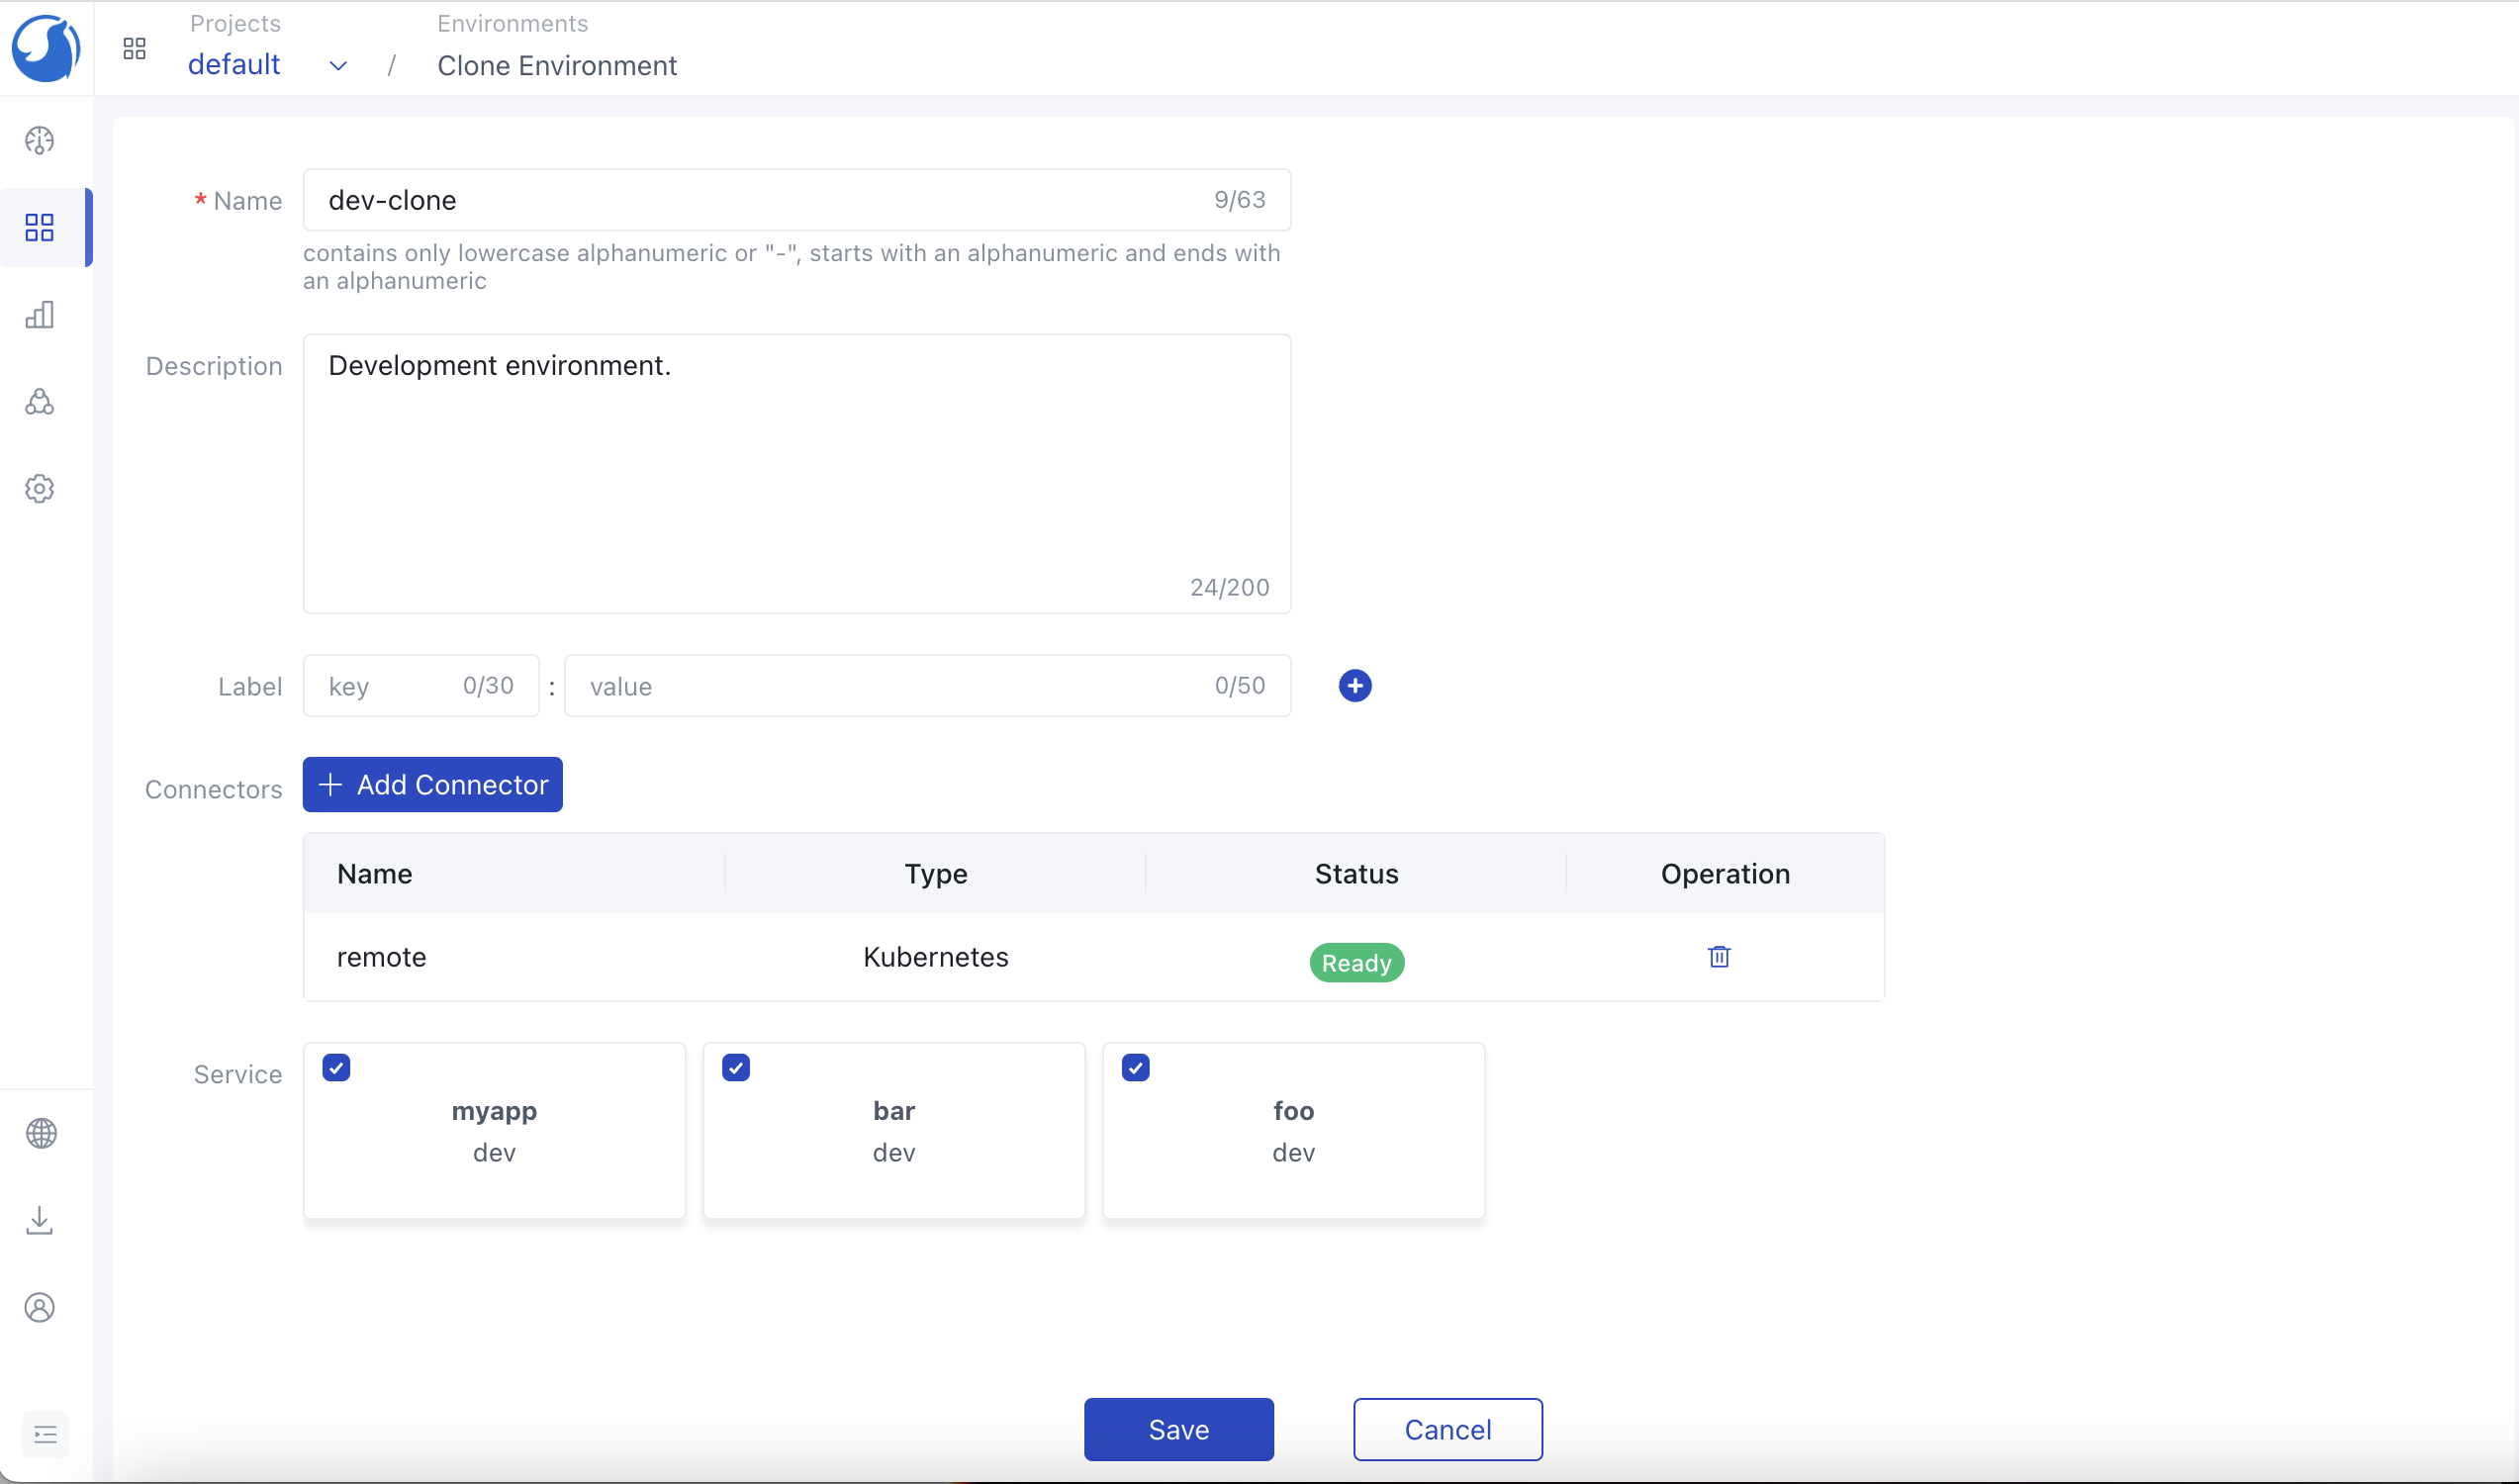Expand the default project dropdown
Viewport: 2519px width, 1484px height.
pyautogui.click(x=338, y=66)
